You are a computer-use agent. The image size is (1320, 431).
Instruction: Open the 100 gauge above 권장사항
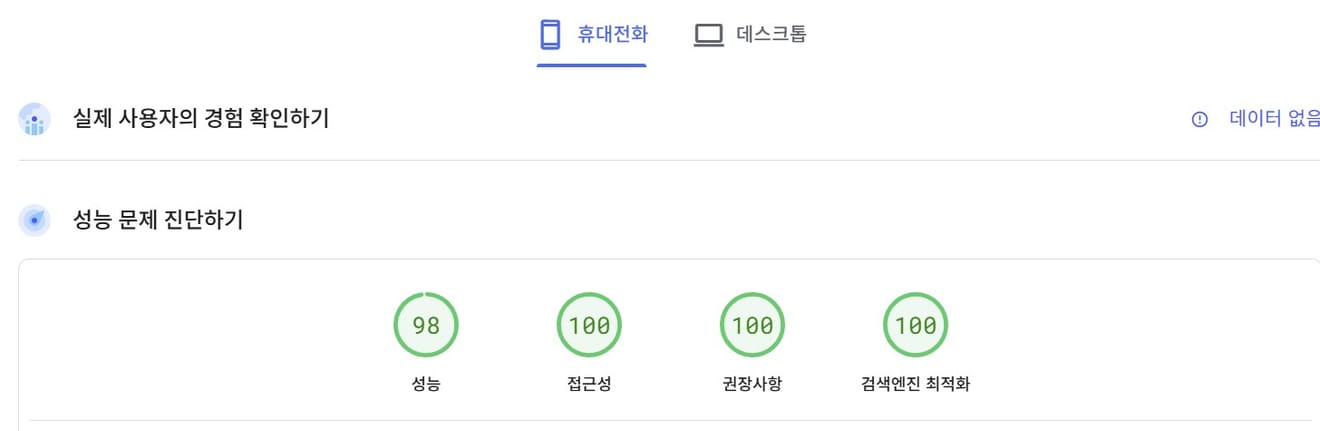752,325
